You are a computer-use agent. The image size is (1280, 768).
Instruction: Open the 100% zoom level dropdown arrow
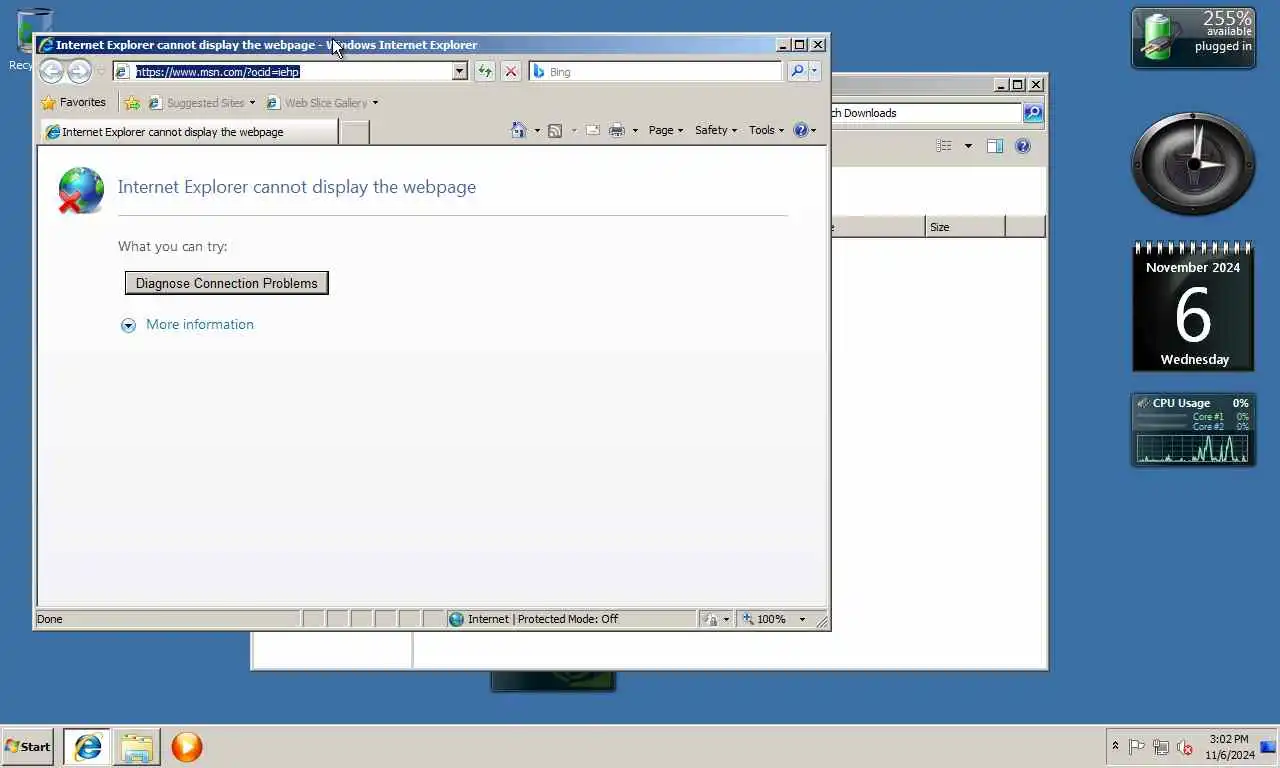(x=802, y=619)
